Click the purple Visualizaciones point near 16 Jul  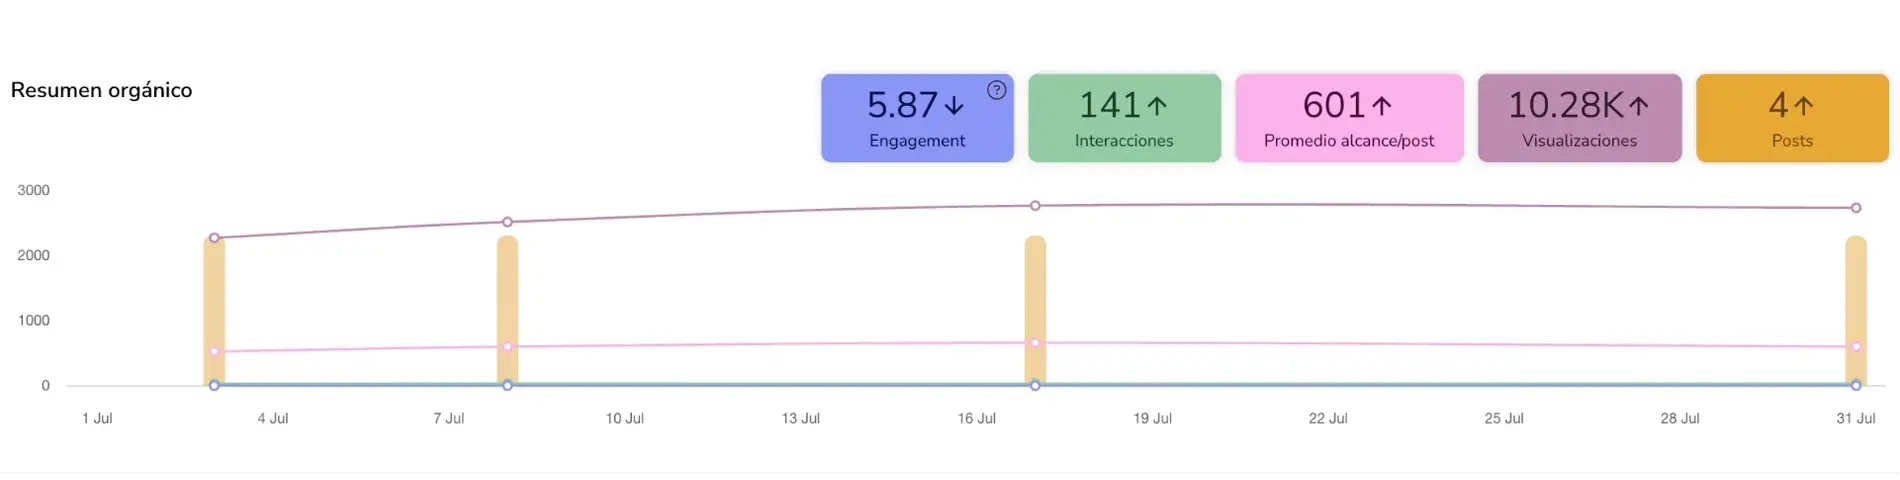tap(1035, 206)
